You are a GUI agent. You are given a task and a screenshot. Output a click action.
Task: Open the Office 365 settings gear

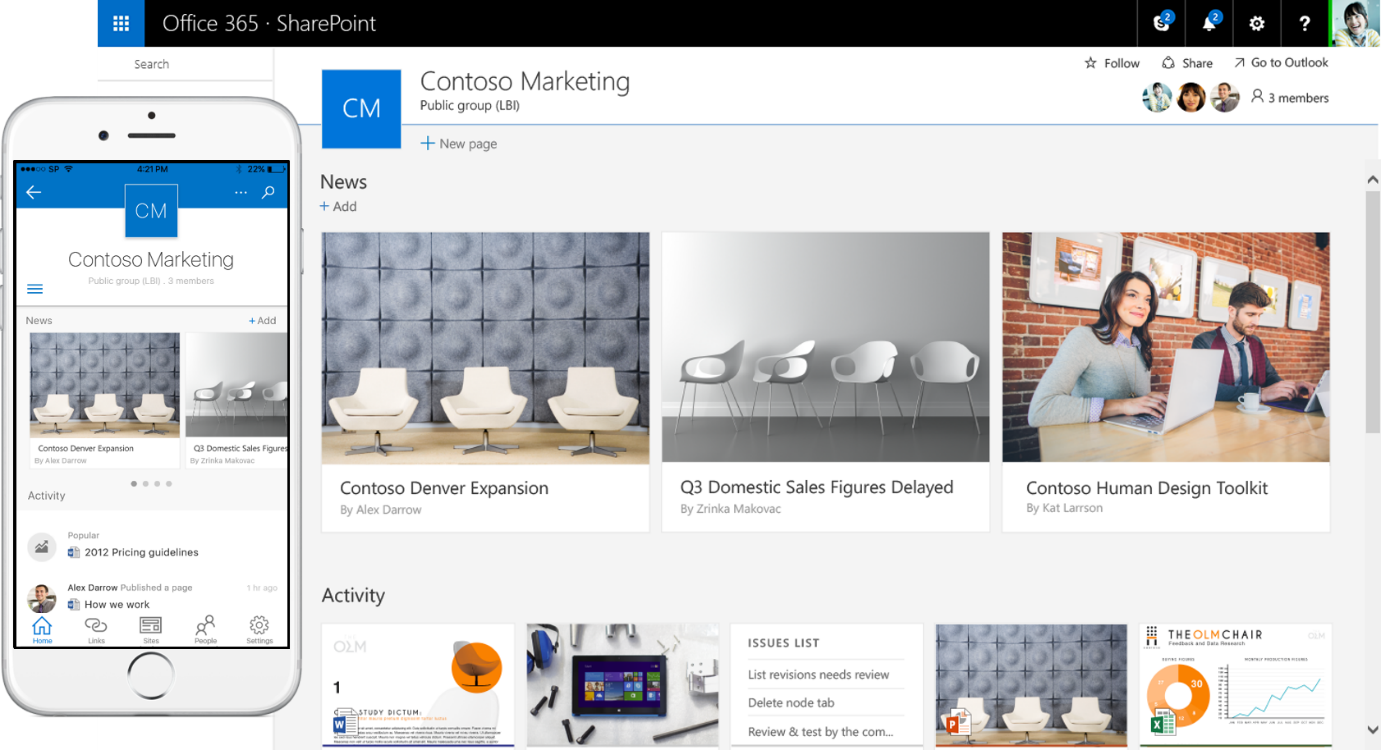pos(1256,23)
